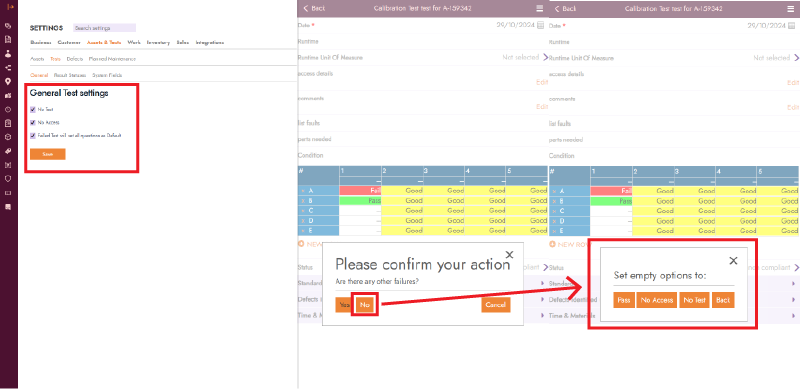Open the Integrations settings tab

click(x=210, y=42)
